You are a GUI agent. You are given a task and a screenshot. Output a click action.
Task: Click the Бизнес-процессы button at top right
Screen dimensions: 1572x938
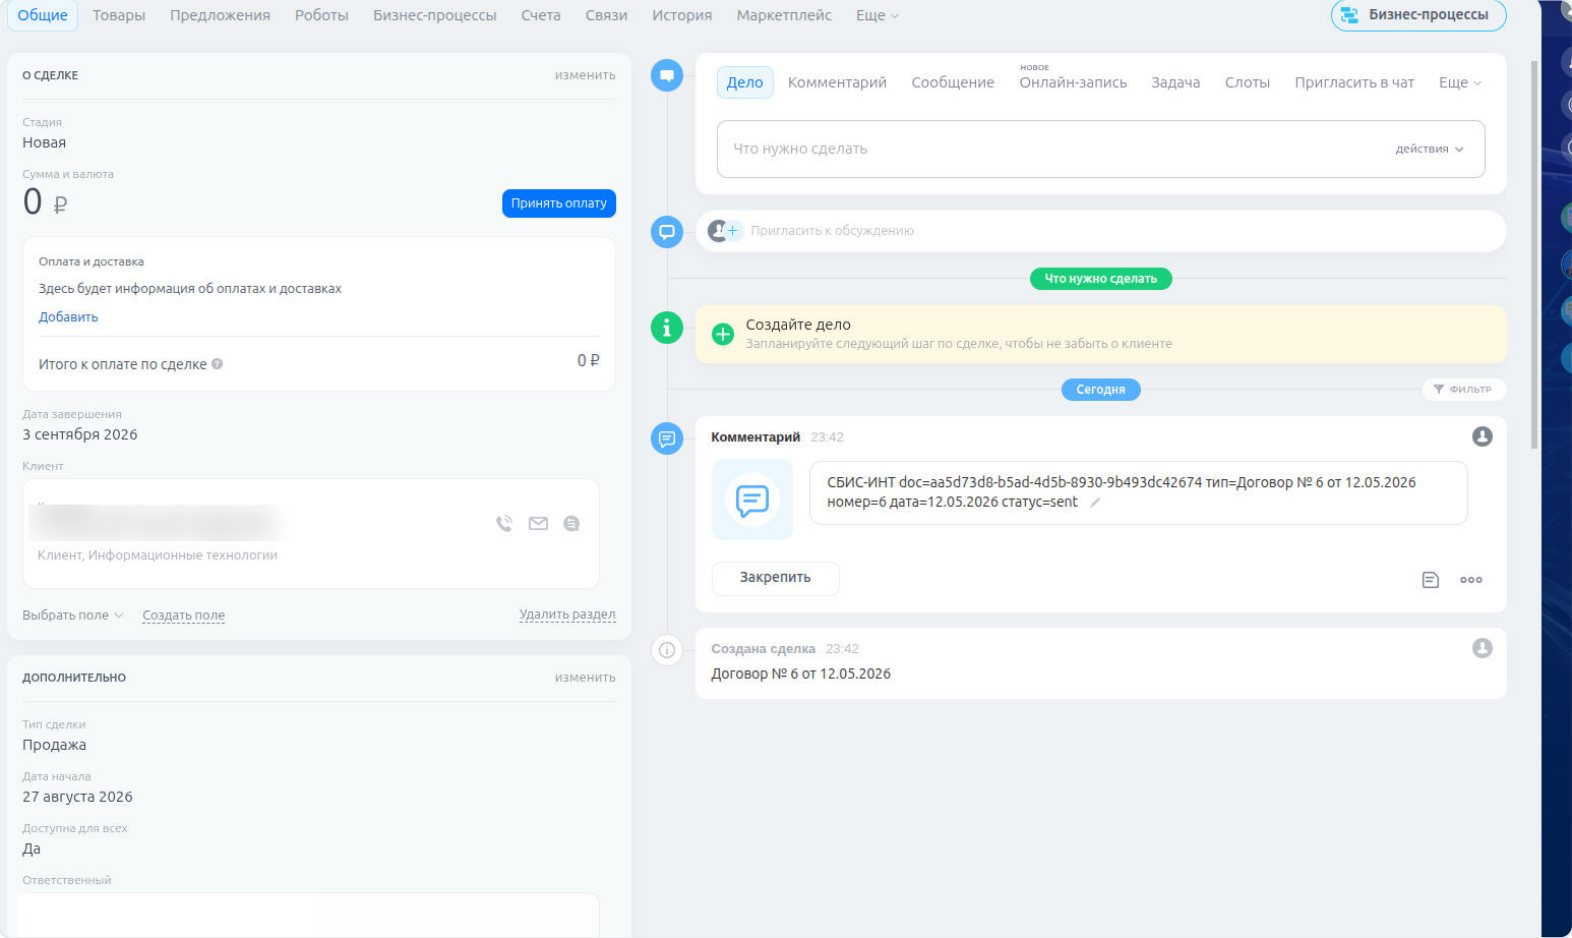pyautogui.click(x=1418, y=15)
